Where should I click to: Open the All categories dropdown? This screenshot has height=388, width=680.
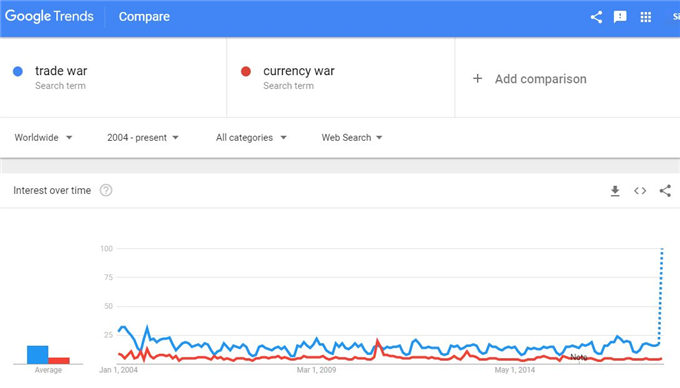point(251,137)
